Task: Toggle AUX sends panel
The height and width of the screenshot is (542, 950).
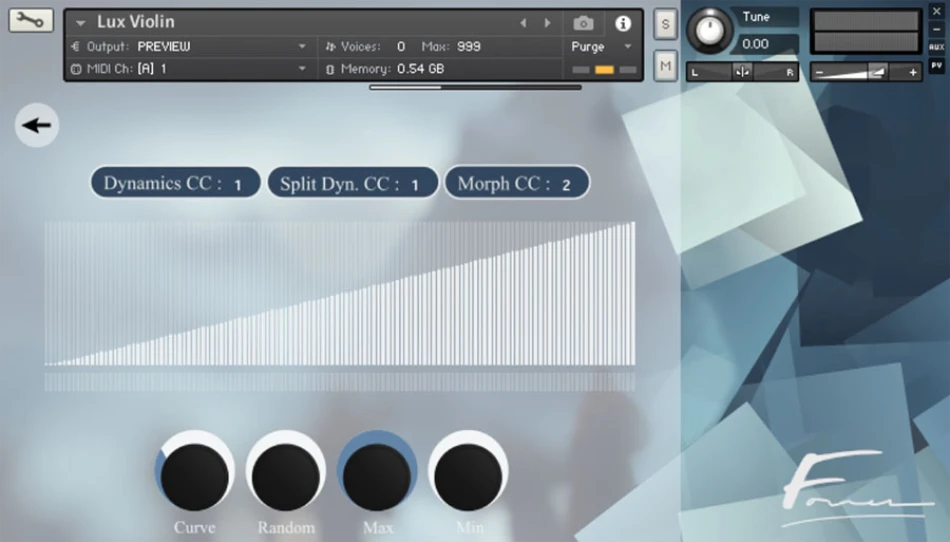Action: click(x=936, y=47)
